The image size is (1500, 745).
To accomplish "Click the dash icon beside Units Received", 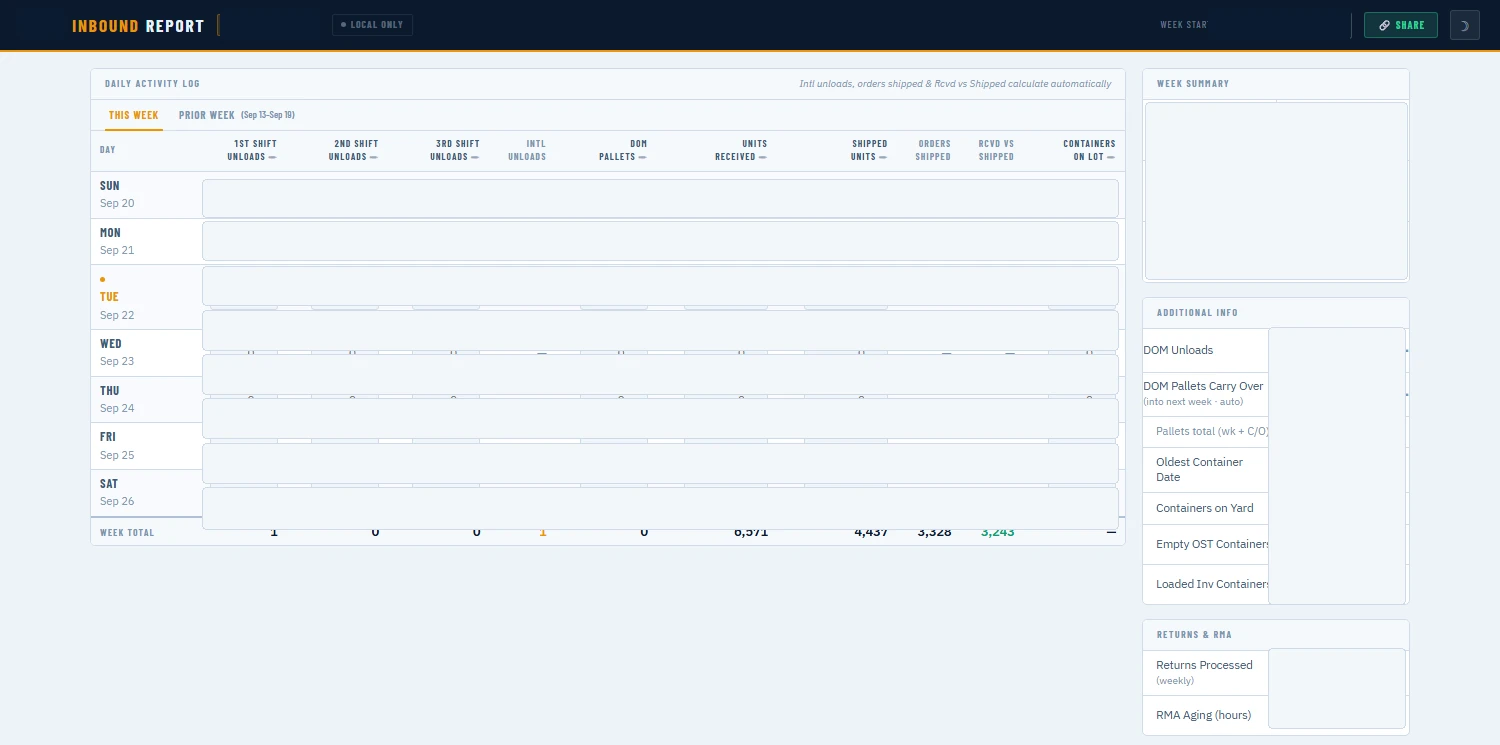I will (763, 157).
